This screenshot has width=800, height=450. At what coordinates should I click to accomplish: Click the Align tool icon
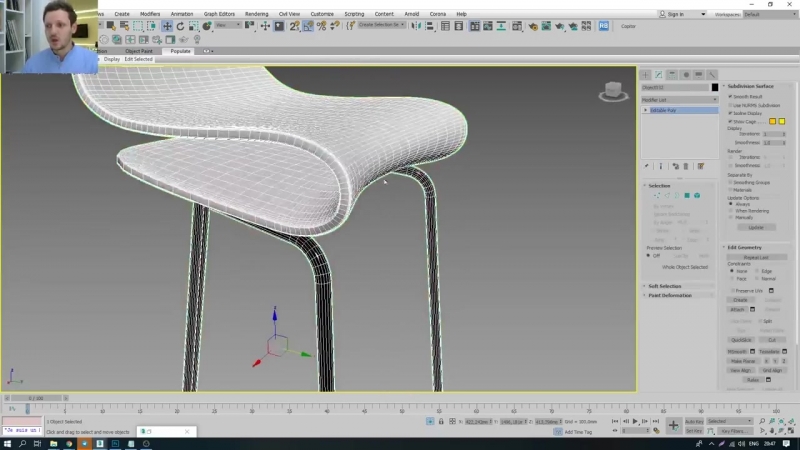click(x=430, y=26)
